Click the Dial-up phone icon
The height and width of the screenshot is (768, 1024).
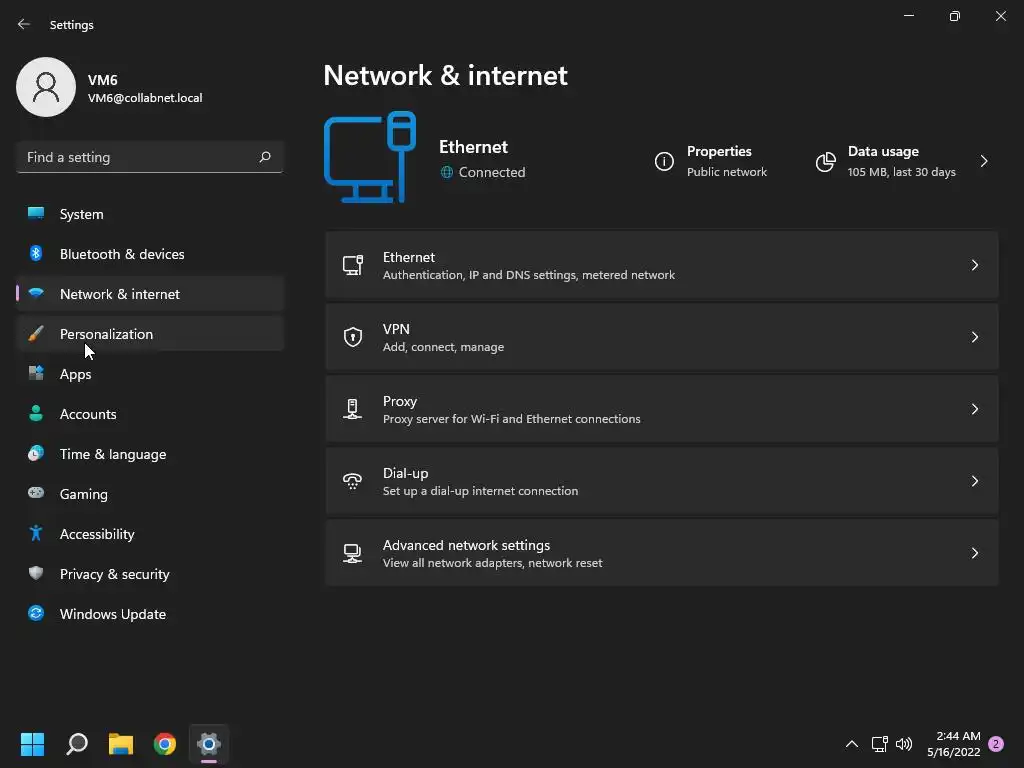[352, 481]
